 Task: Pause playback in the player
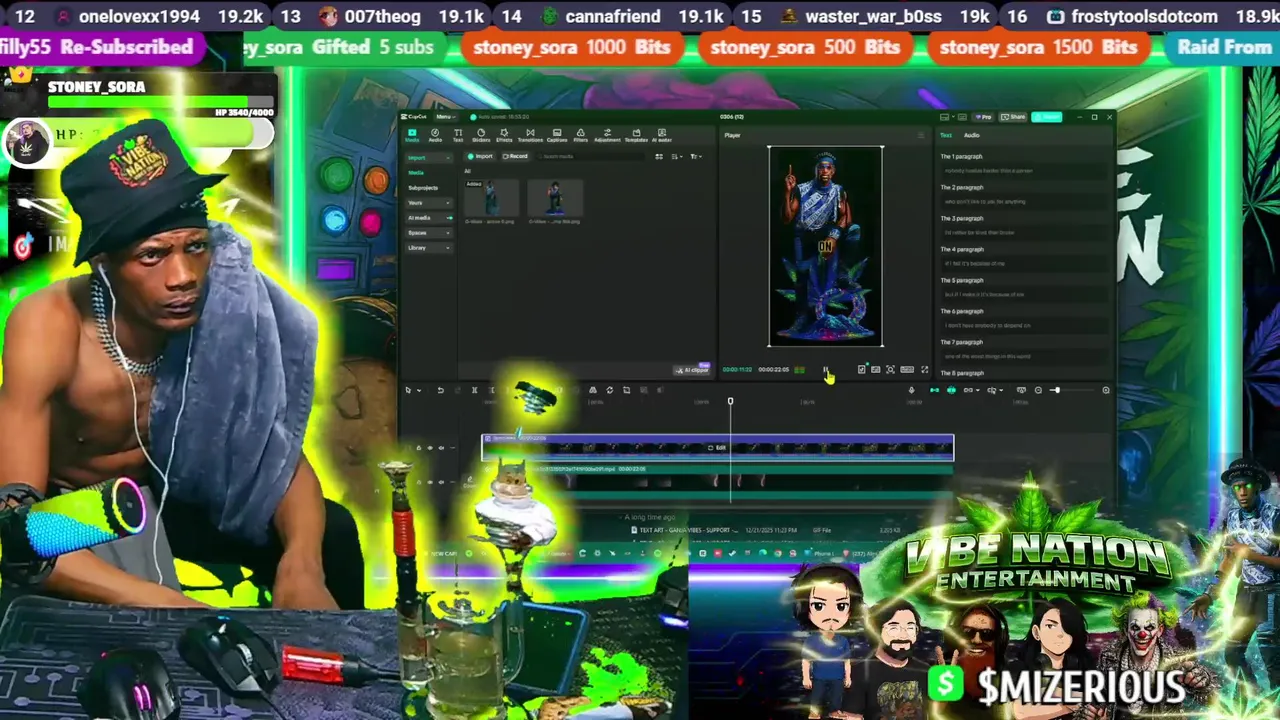826,370
